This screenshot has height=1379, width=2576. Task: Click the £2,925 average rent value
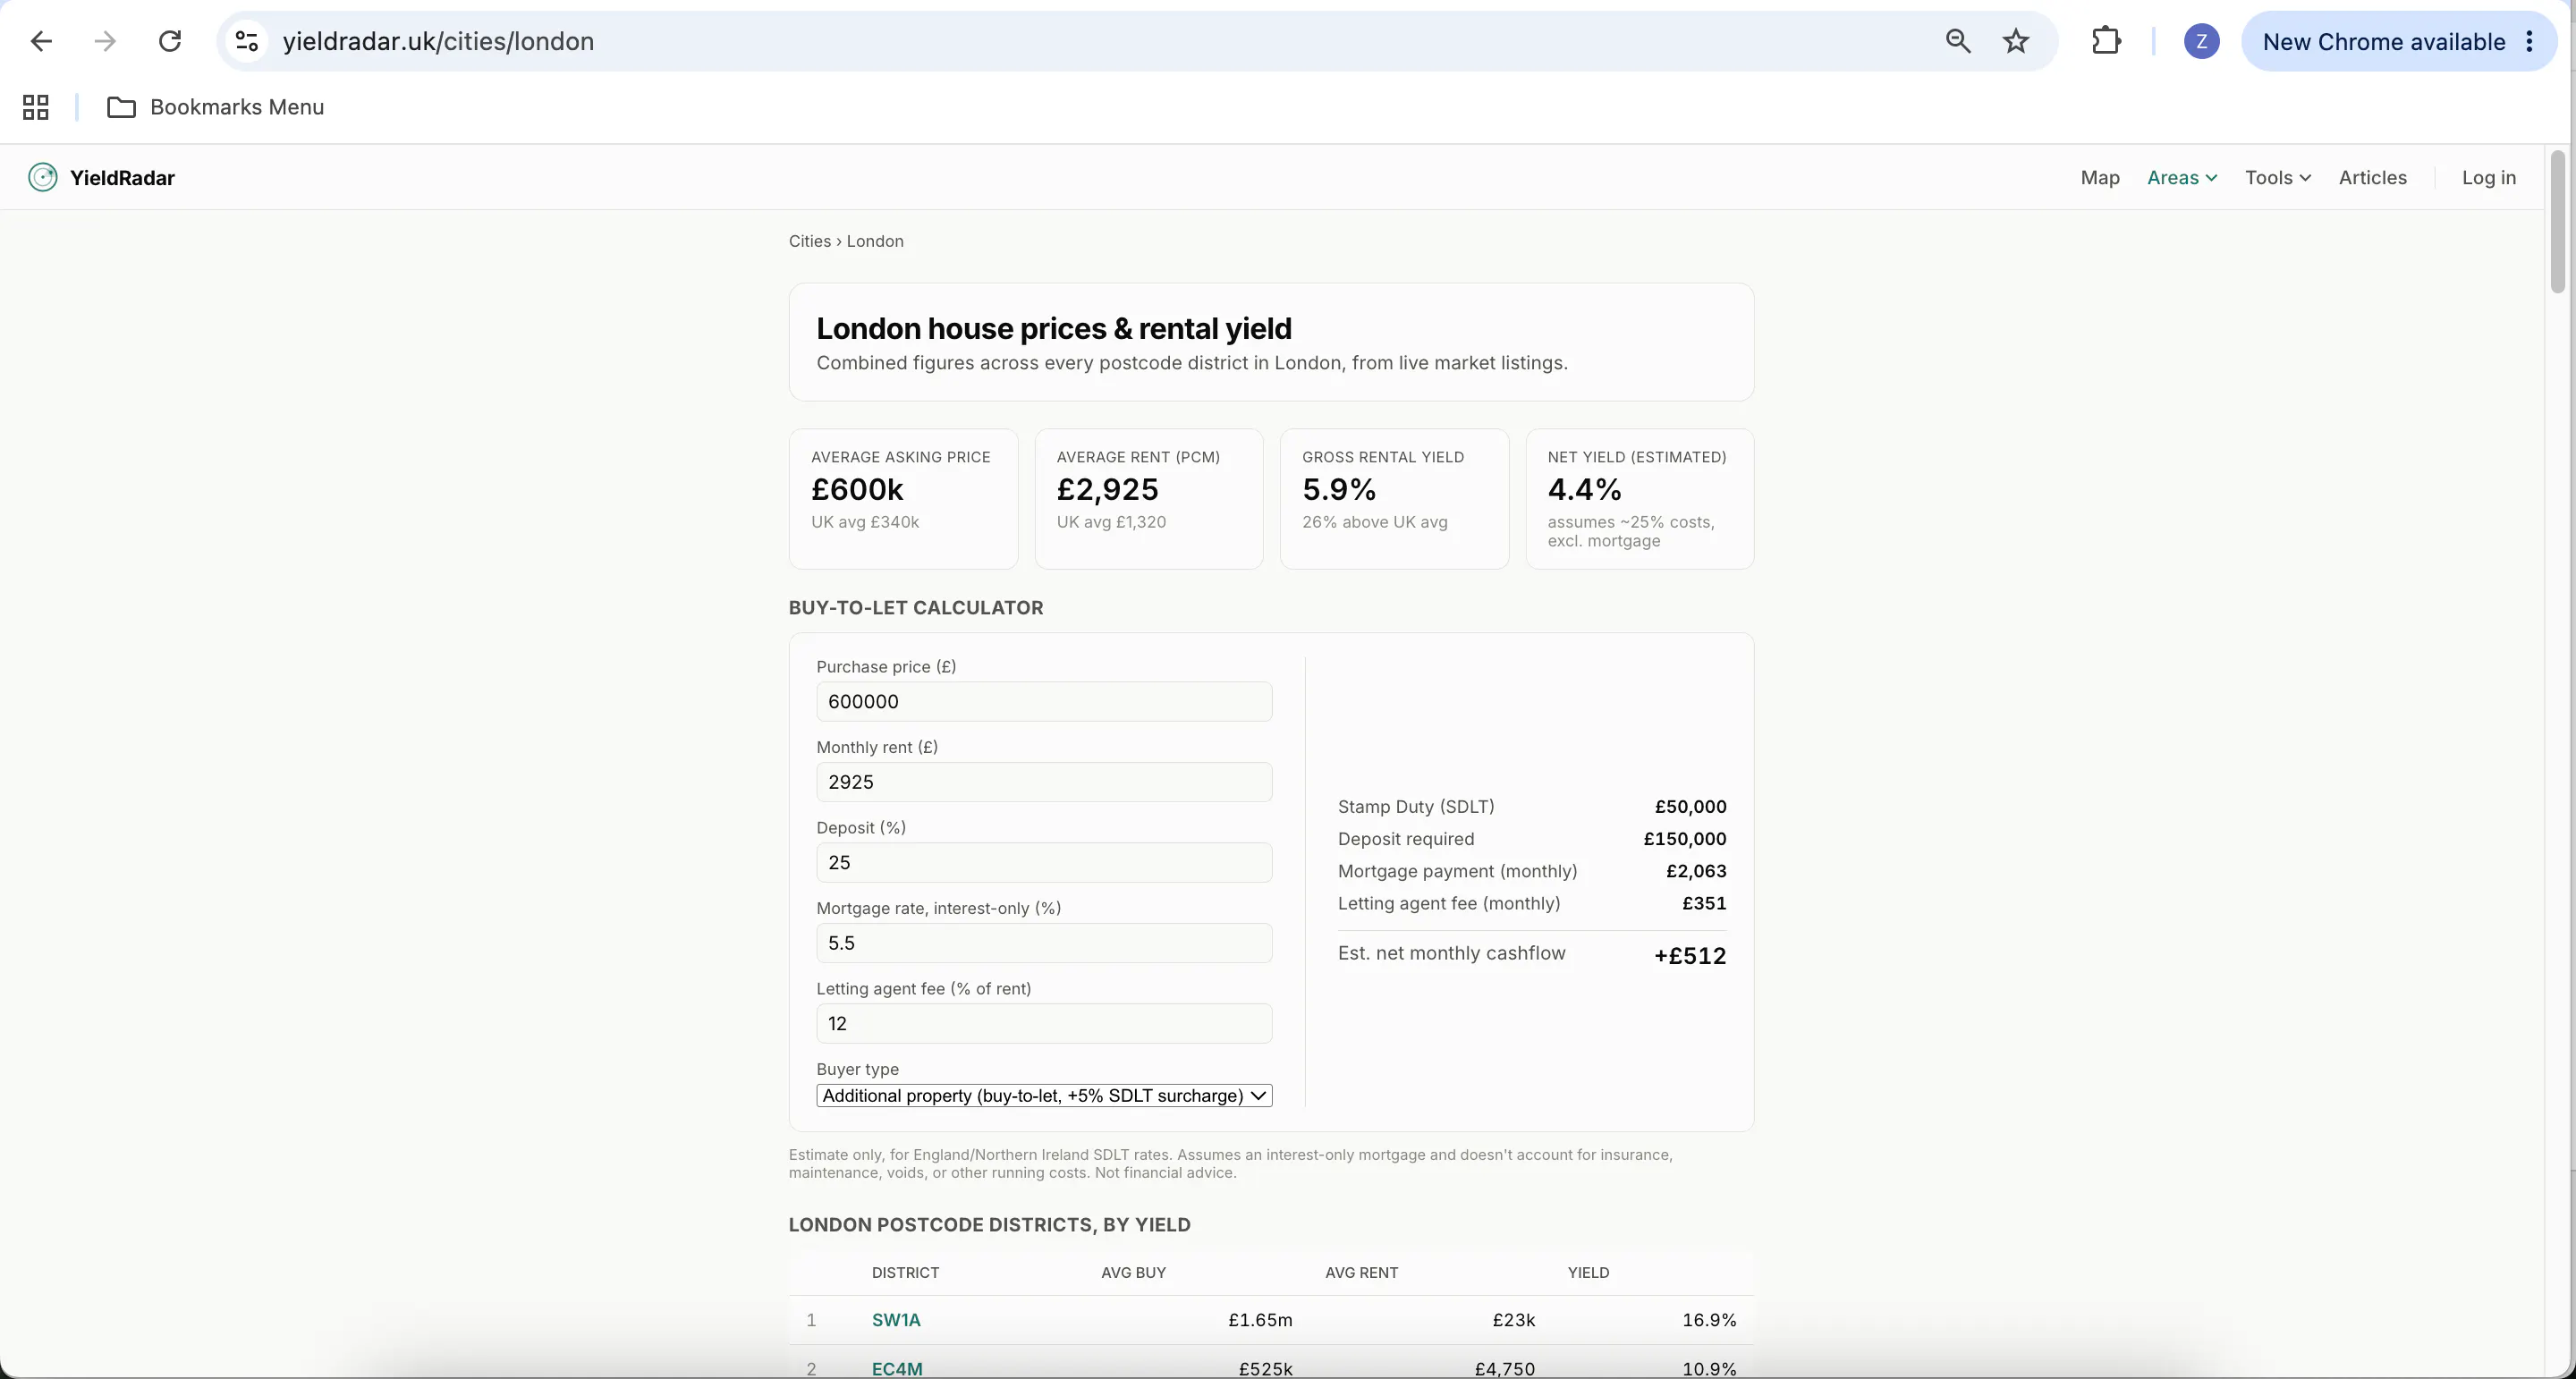click(1107, 490)
